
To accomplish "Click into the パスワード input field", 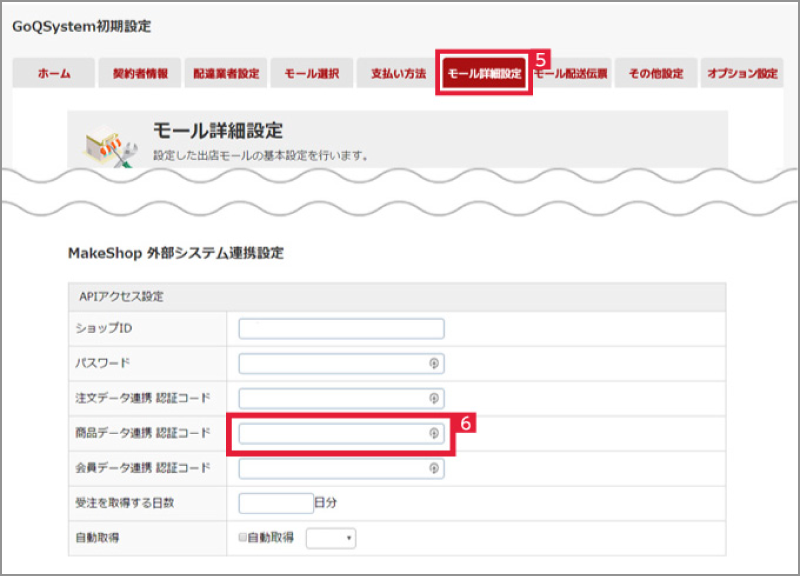I will (x=341, y=363).
